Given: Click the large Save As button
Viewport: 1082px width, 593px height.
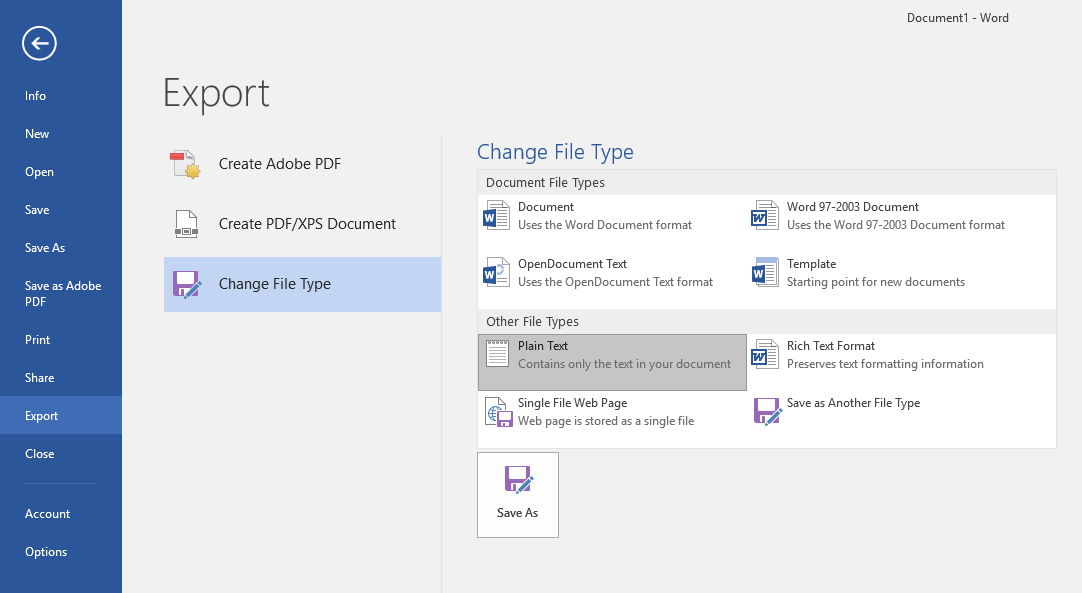Looking at the screenshot, I should click(x=518, y=495).
